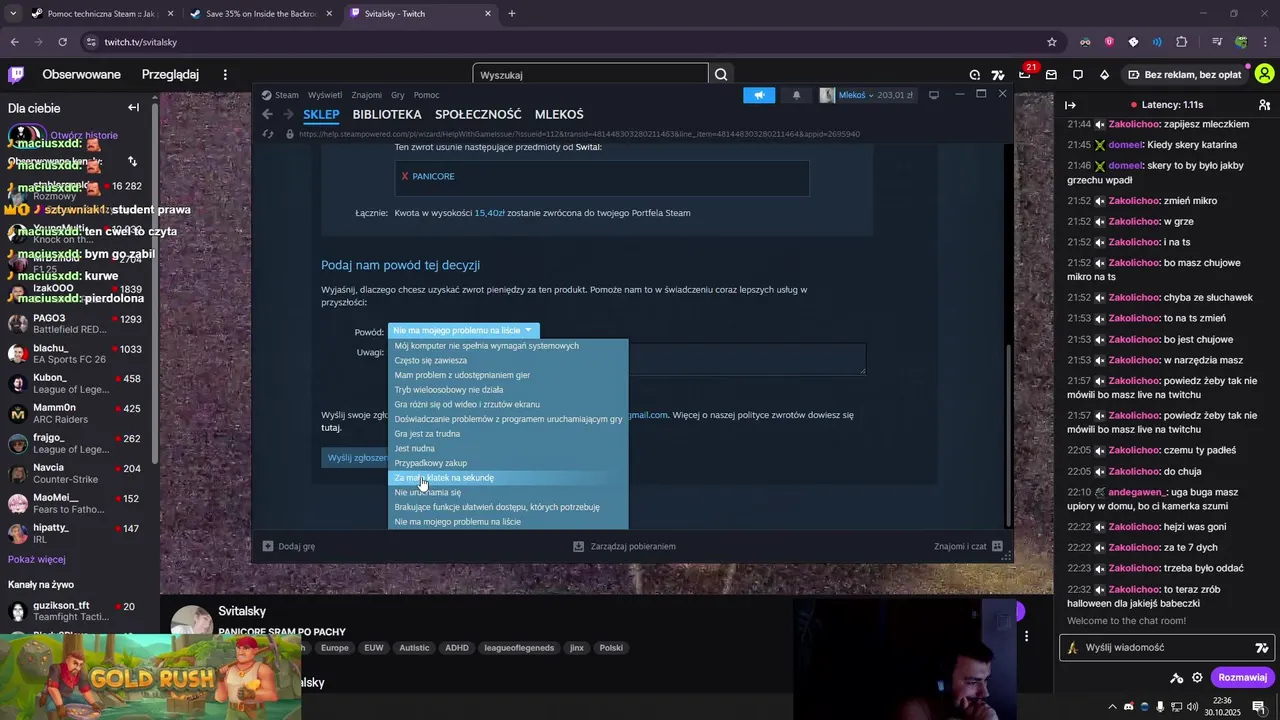The height and width of the screenshot is (720, 1280).
Task: Sort the followed channels list
Action: coord(132,161)
